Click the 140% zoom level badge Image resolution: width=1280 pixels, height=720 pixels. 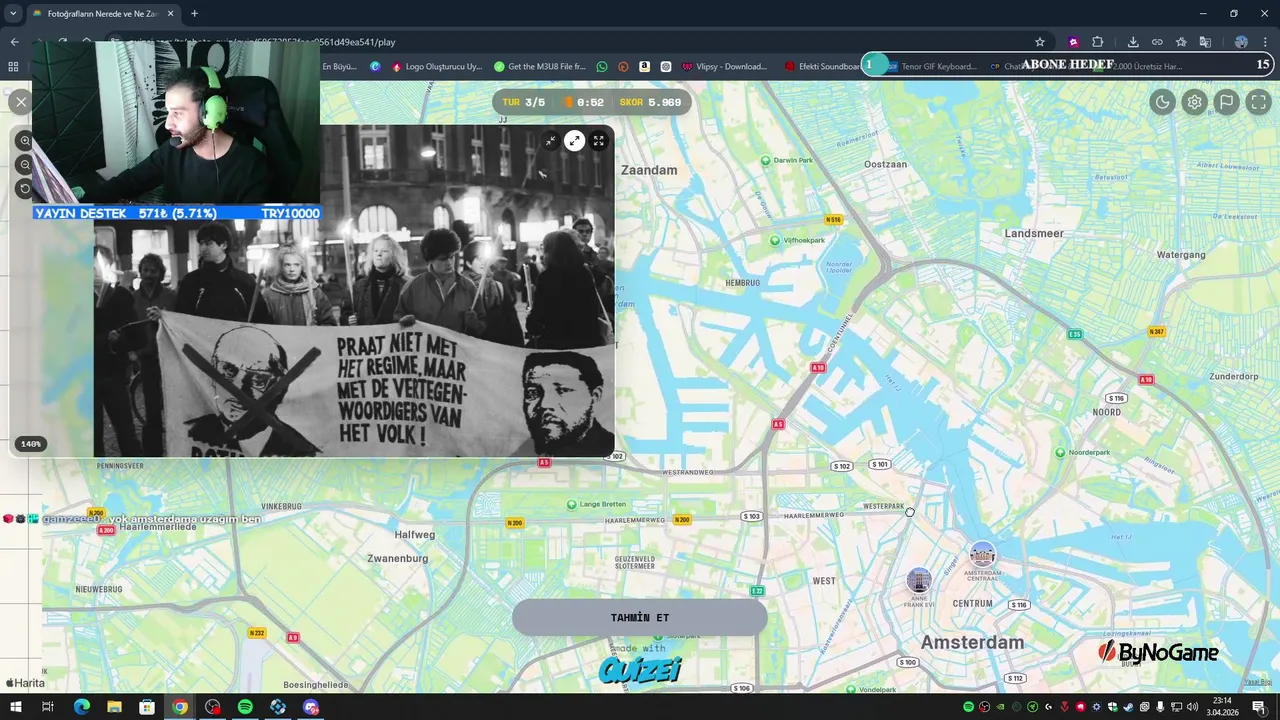31,444
